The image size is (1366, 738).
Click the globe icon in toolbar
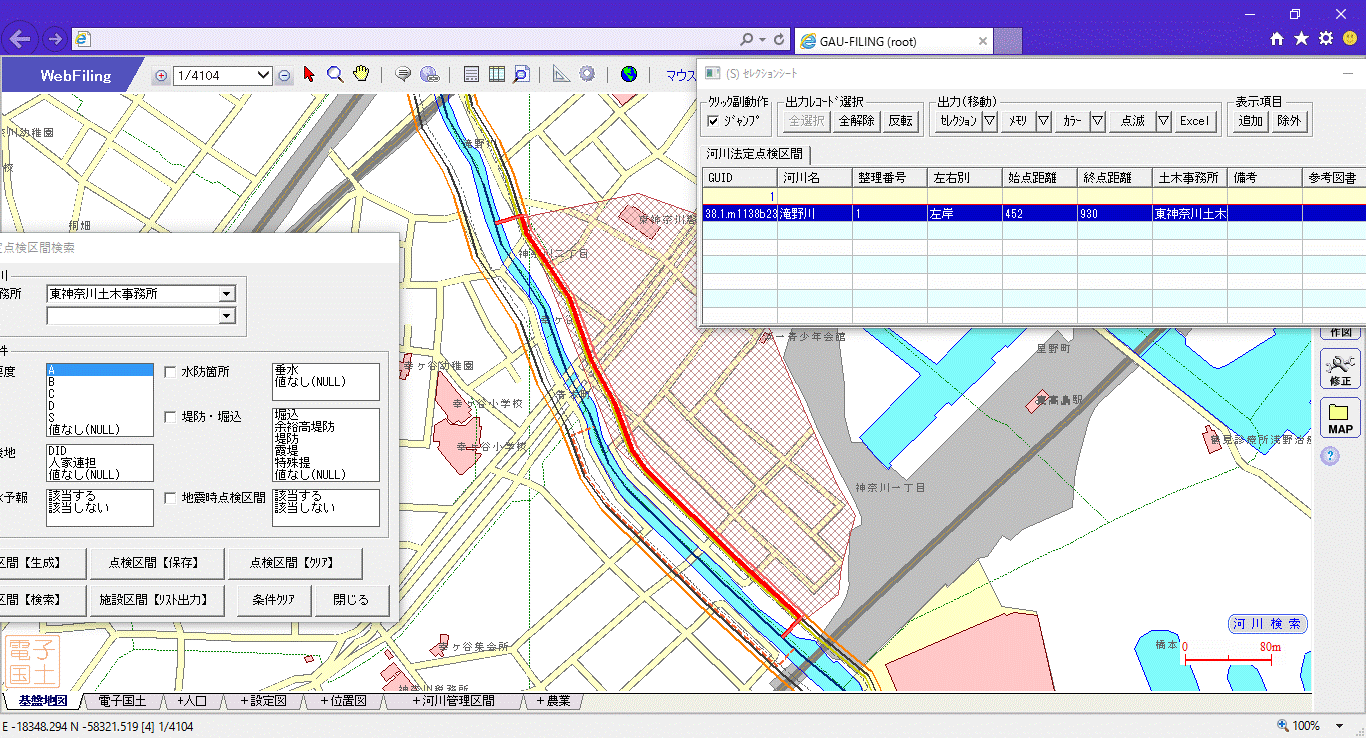(x=629, y=75)
